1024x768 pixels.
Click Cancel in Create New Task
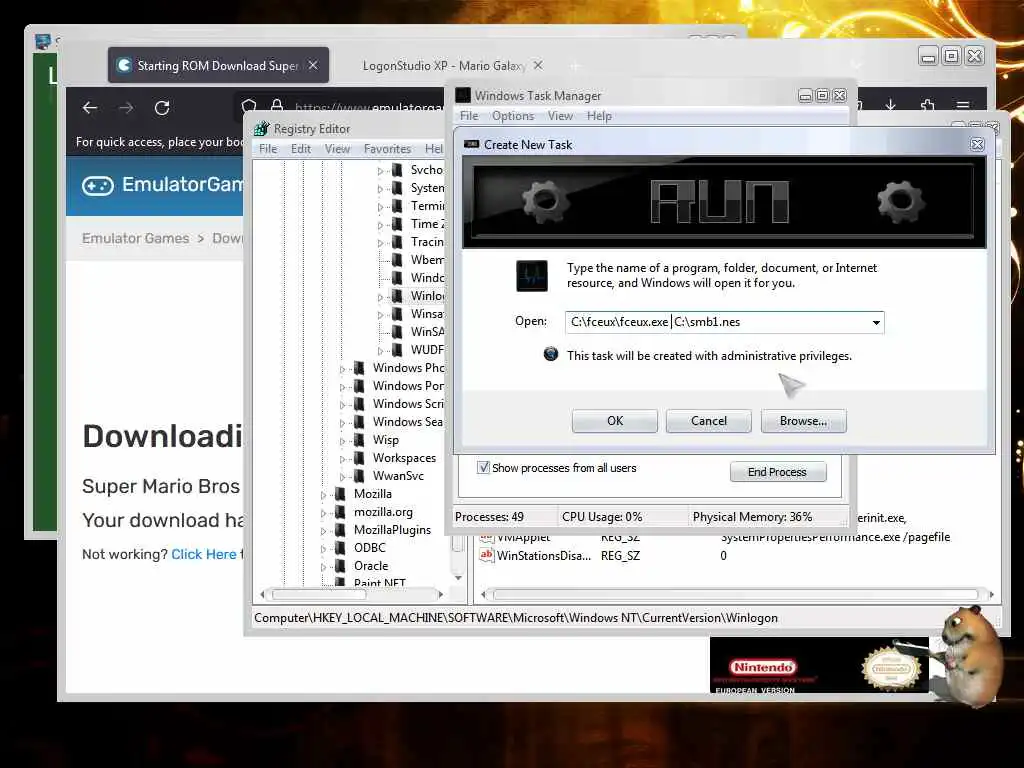pyautogui.click(x=709, y=421)
